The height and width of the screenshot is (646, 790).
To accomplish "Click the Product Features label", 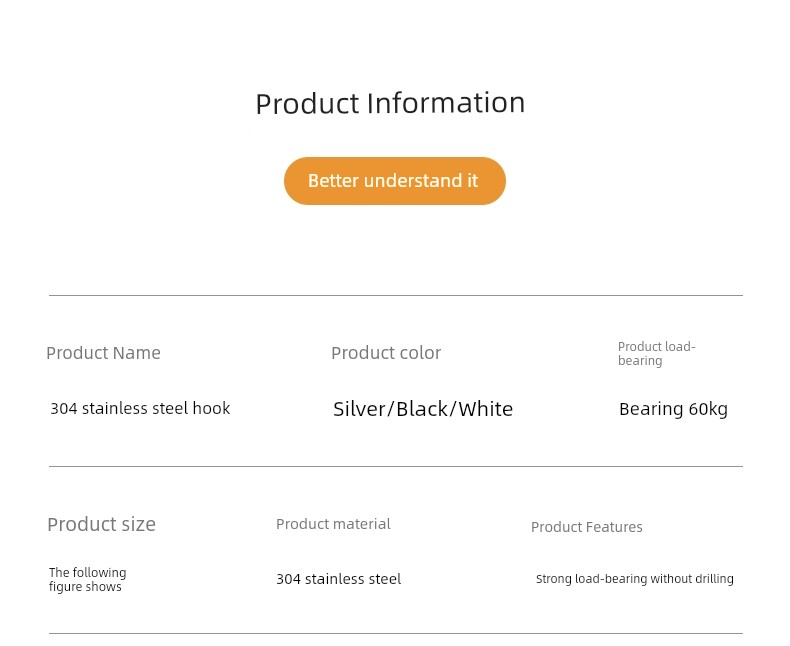I will (x=586, y=527).
